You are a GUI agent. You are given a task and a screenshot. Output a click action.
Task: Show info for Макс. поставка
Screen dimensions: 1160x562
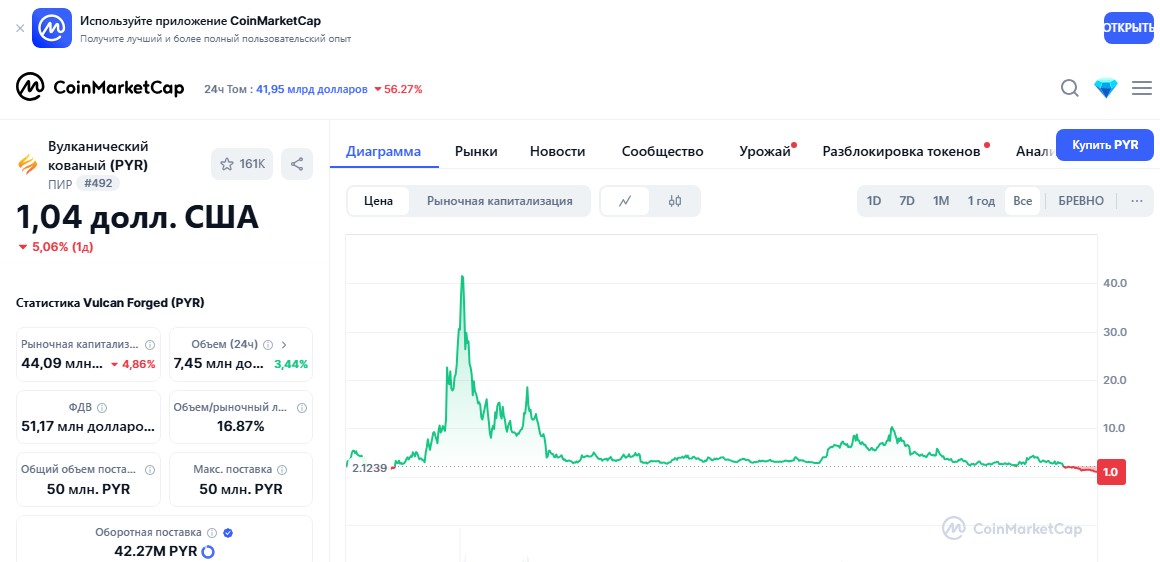tap(282, 470)
